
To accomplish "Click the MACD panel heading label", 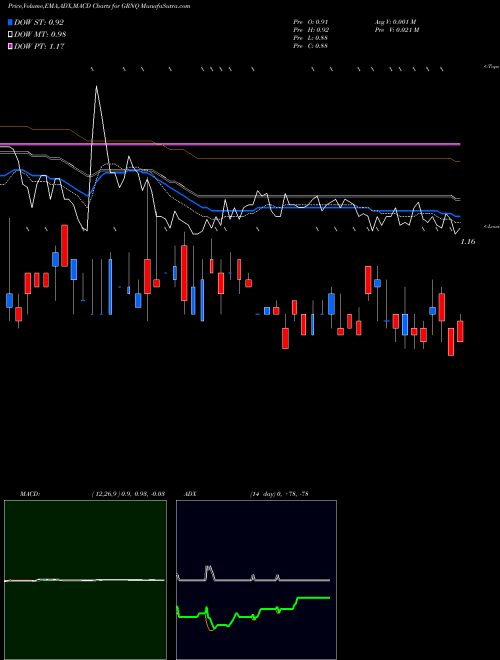I will click(x=30, y=494).
